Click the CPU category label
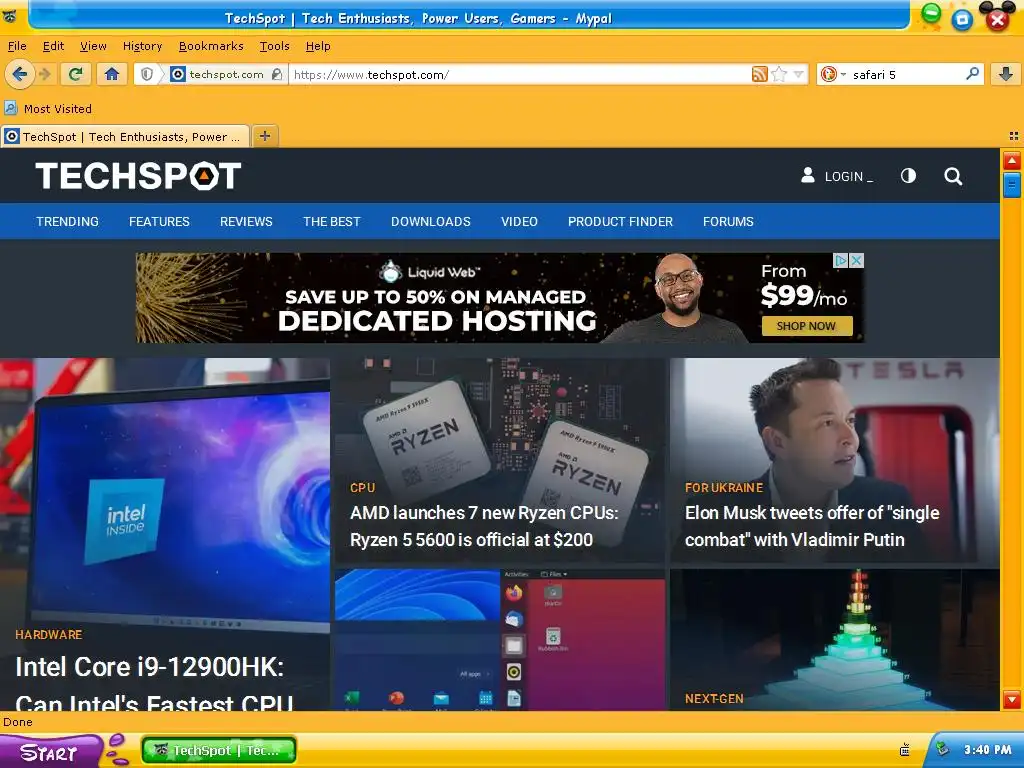The image size is (1024, 768). 362,488
